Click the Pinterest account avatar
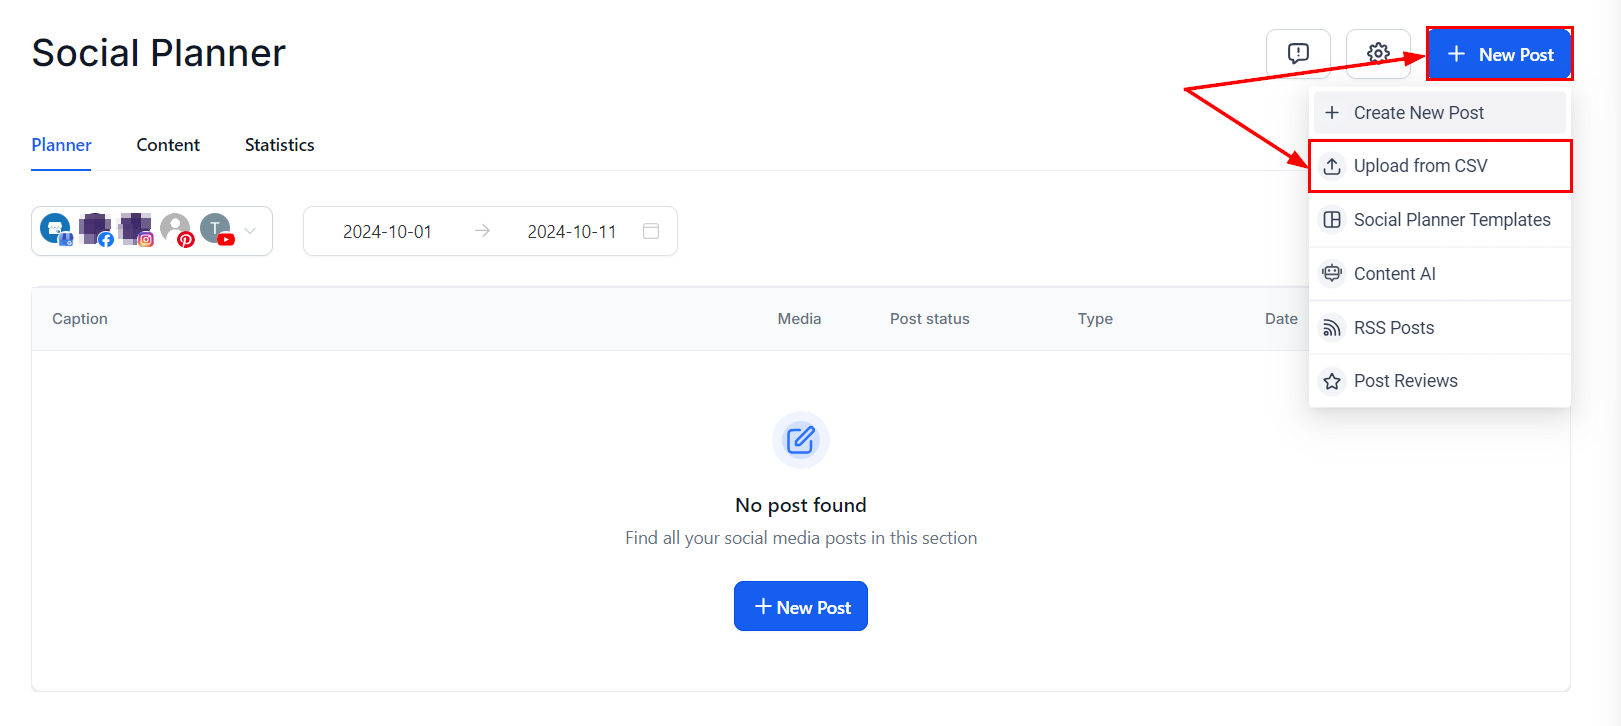 pyautogui.click(x=176, y=229)
